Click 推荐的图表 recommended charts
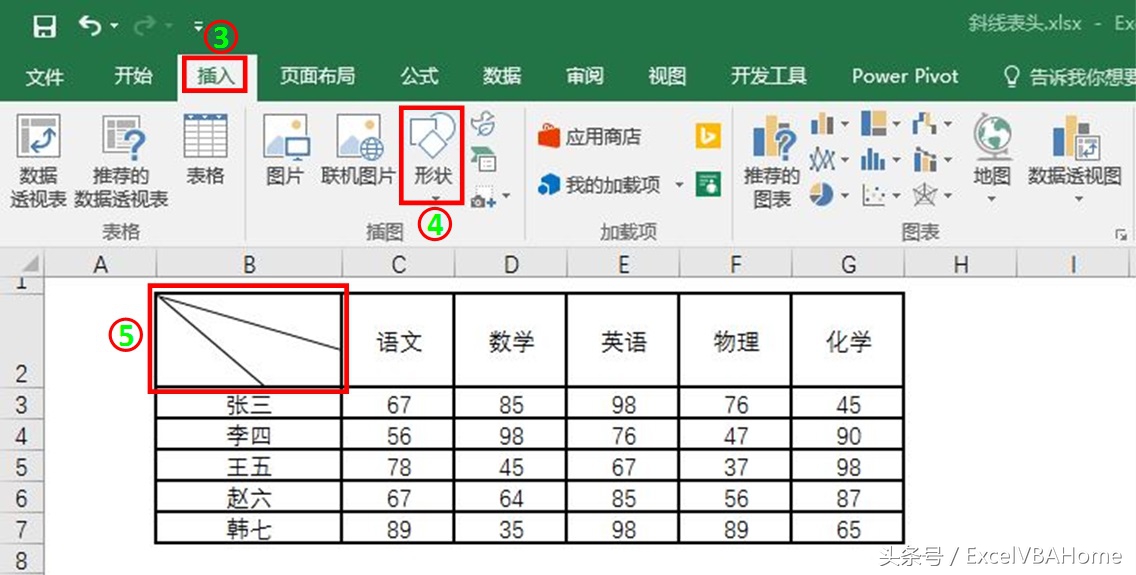This screenshot has height=575, width=1136. (772, 161)
